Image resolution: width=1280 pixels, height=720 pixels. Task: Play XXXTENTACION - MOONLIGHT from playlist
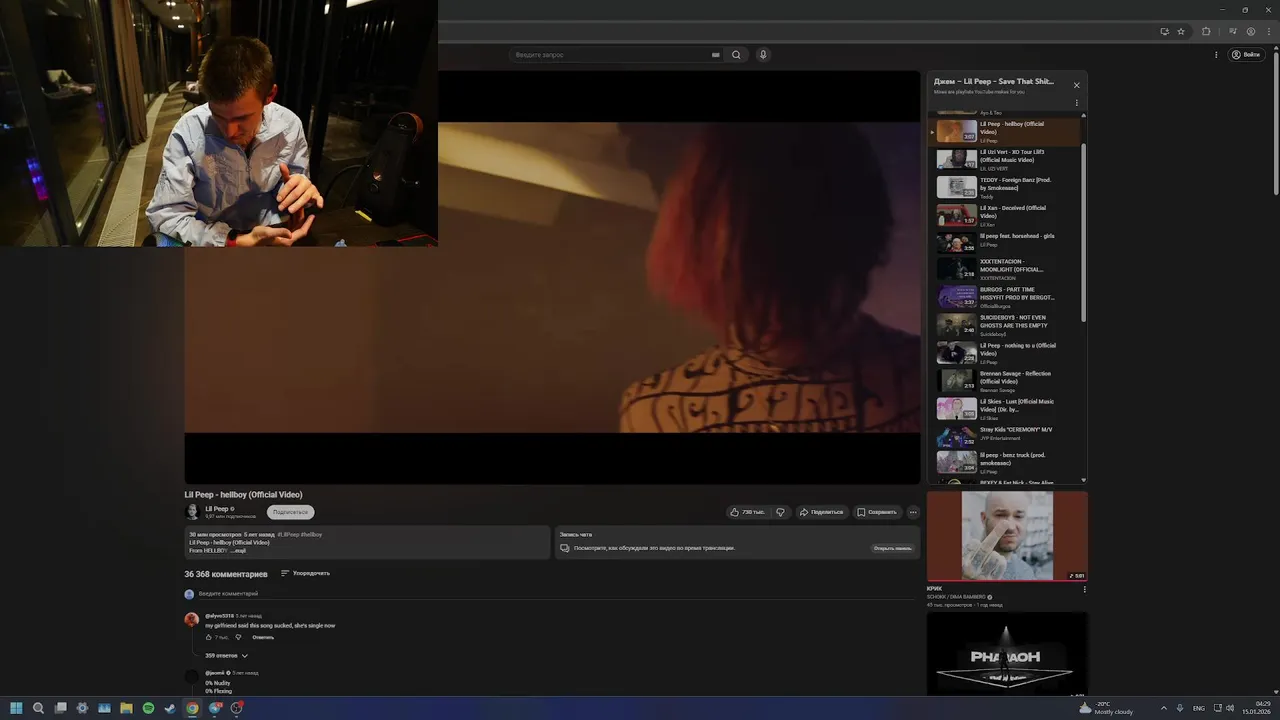pyautogui.click(x=1004, y=269)
